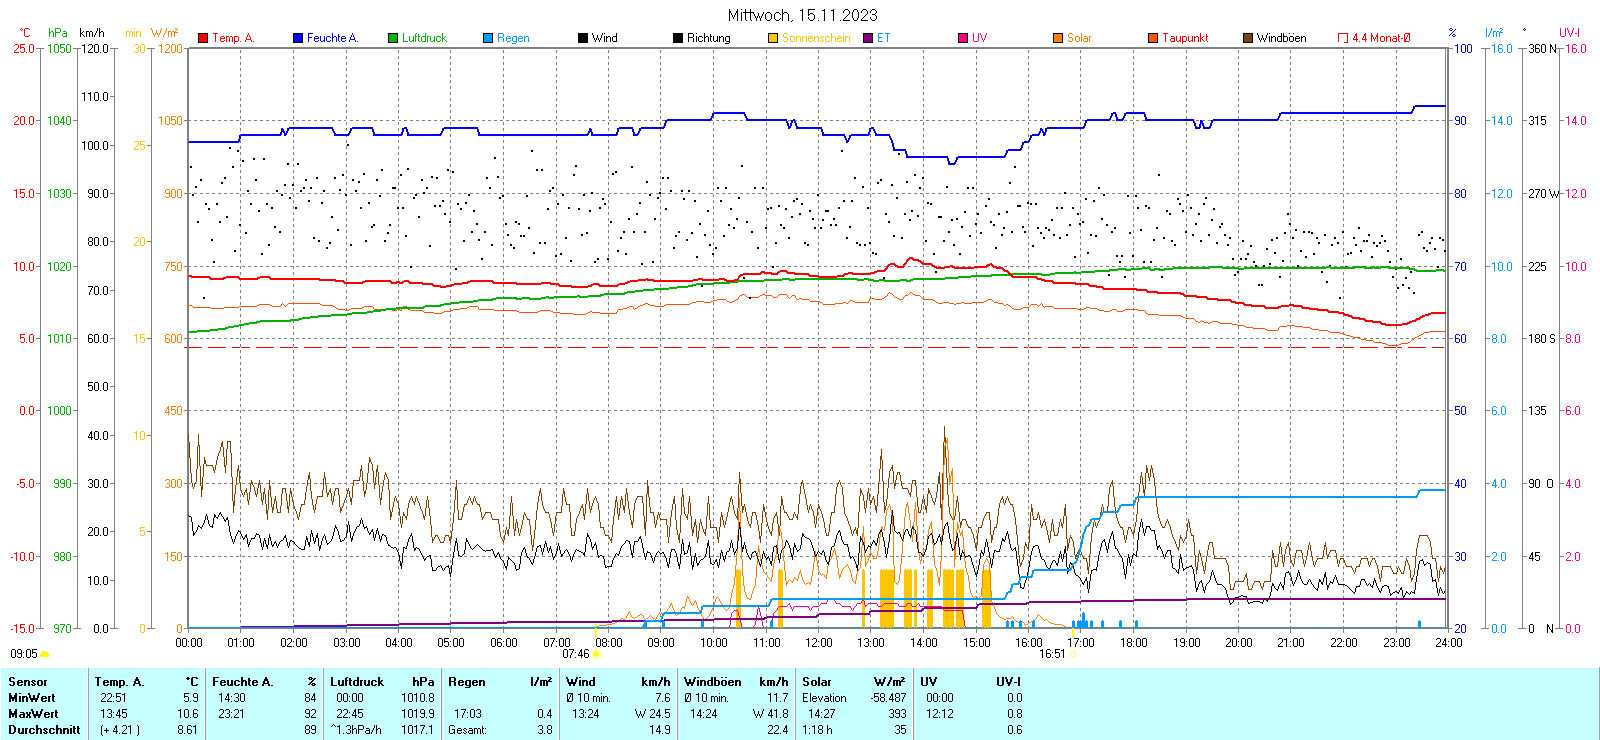Viewport: 1600px width, 740px height.
Task: Click the red Temp. A. legend swatch
Action: [203, 38]
